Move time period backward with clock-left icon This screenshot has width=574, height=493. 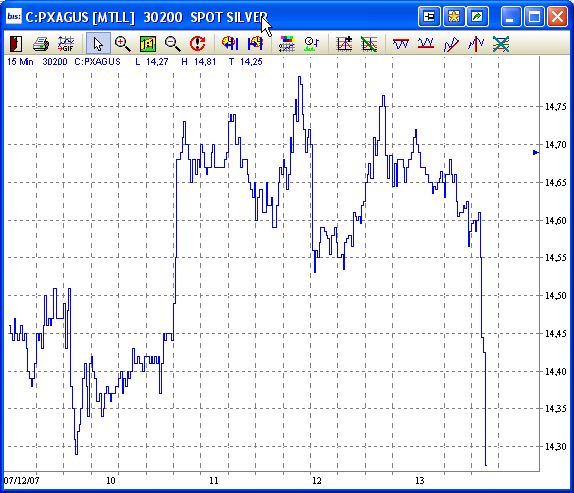[230, 44]
